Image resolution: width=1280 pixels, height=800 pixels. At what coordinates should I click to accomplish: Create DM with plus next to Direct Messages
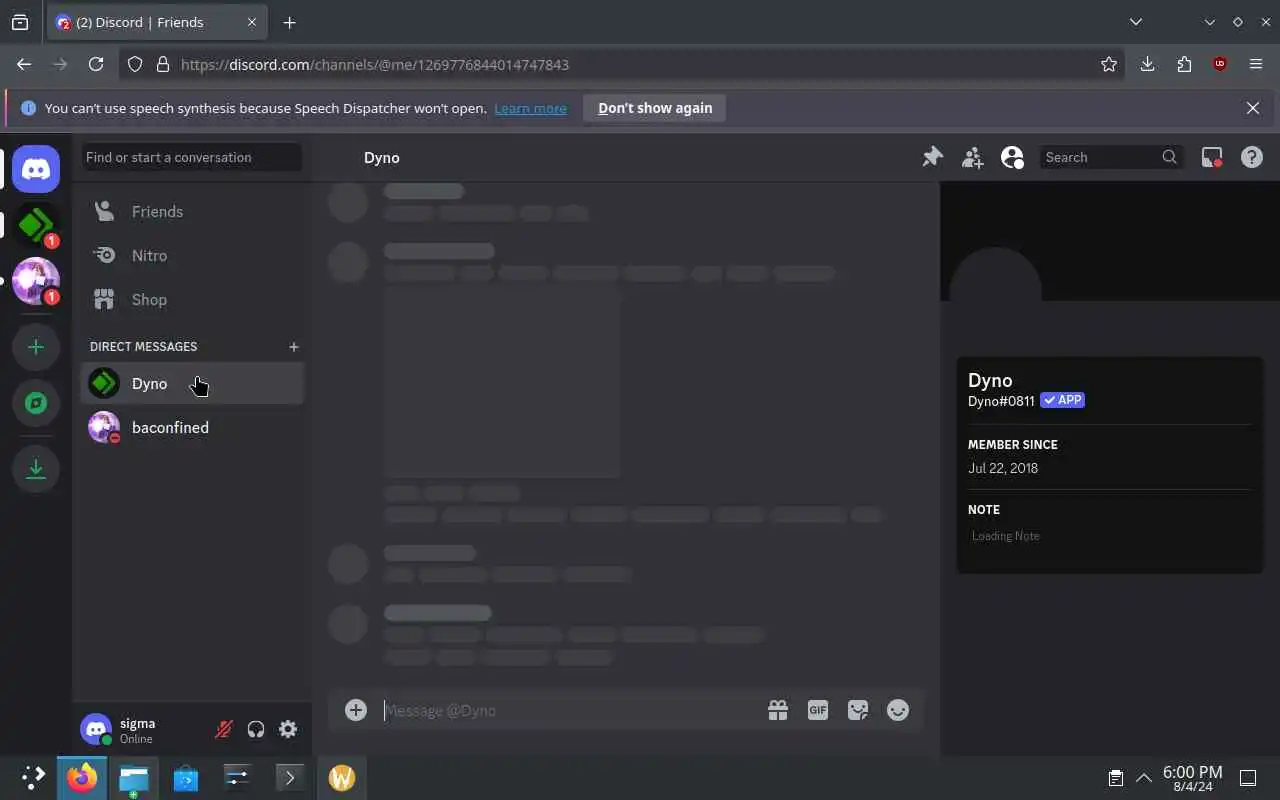coord(293,347)
